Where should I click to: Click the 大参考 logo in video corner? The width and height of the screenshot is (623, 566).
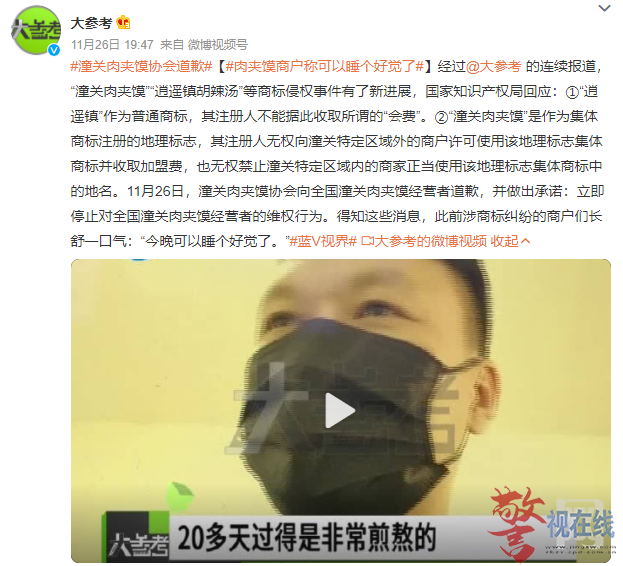136,537
